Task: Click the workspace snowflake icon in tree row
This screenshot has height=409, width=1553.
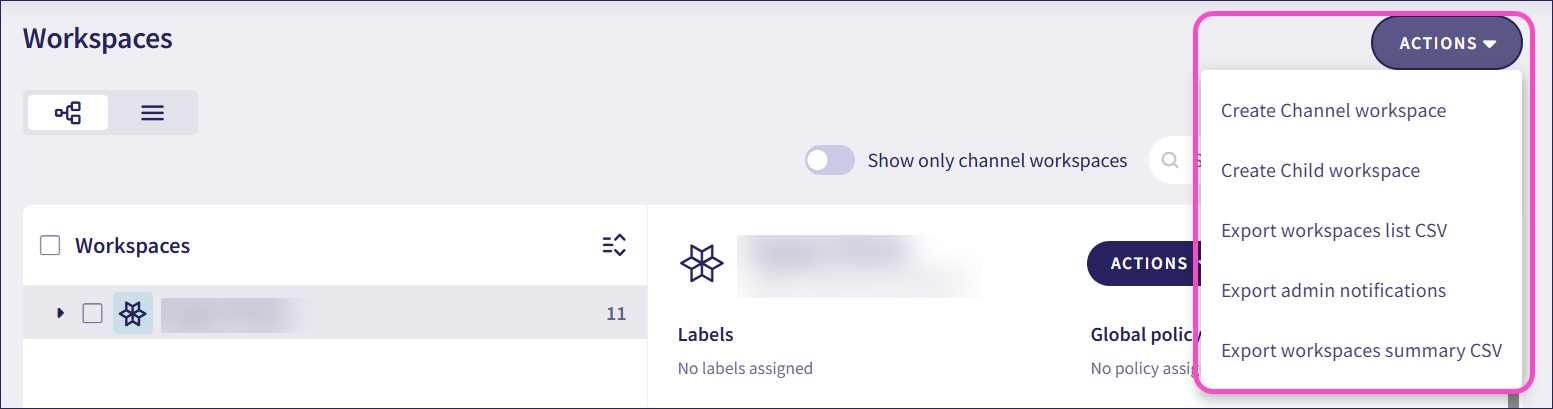Action: point(132,313)
